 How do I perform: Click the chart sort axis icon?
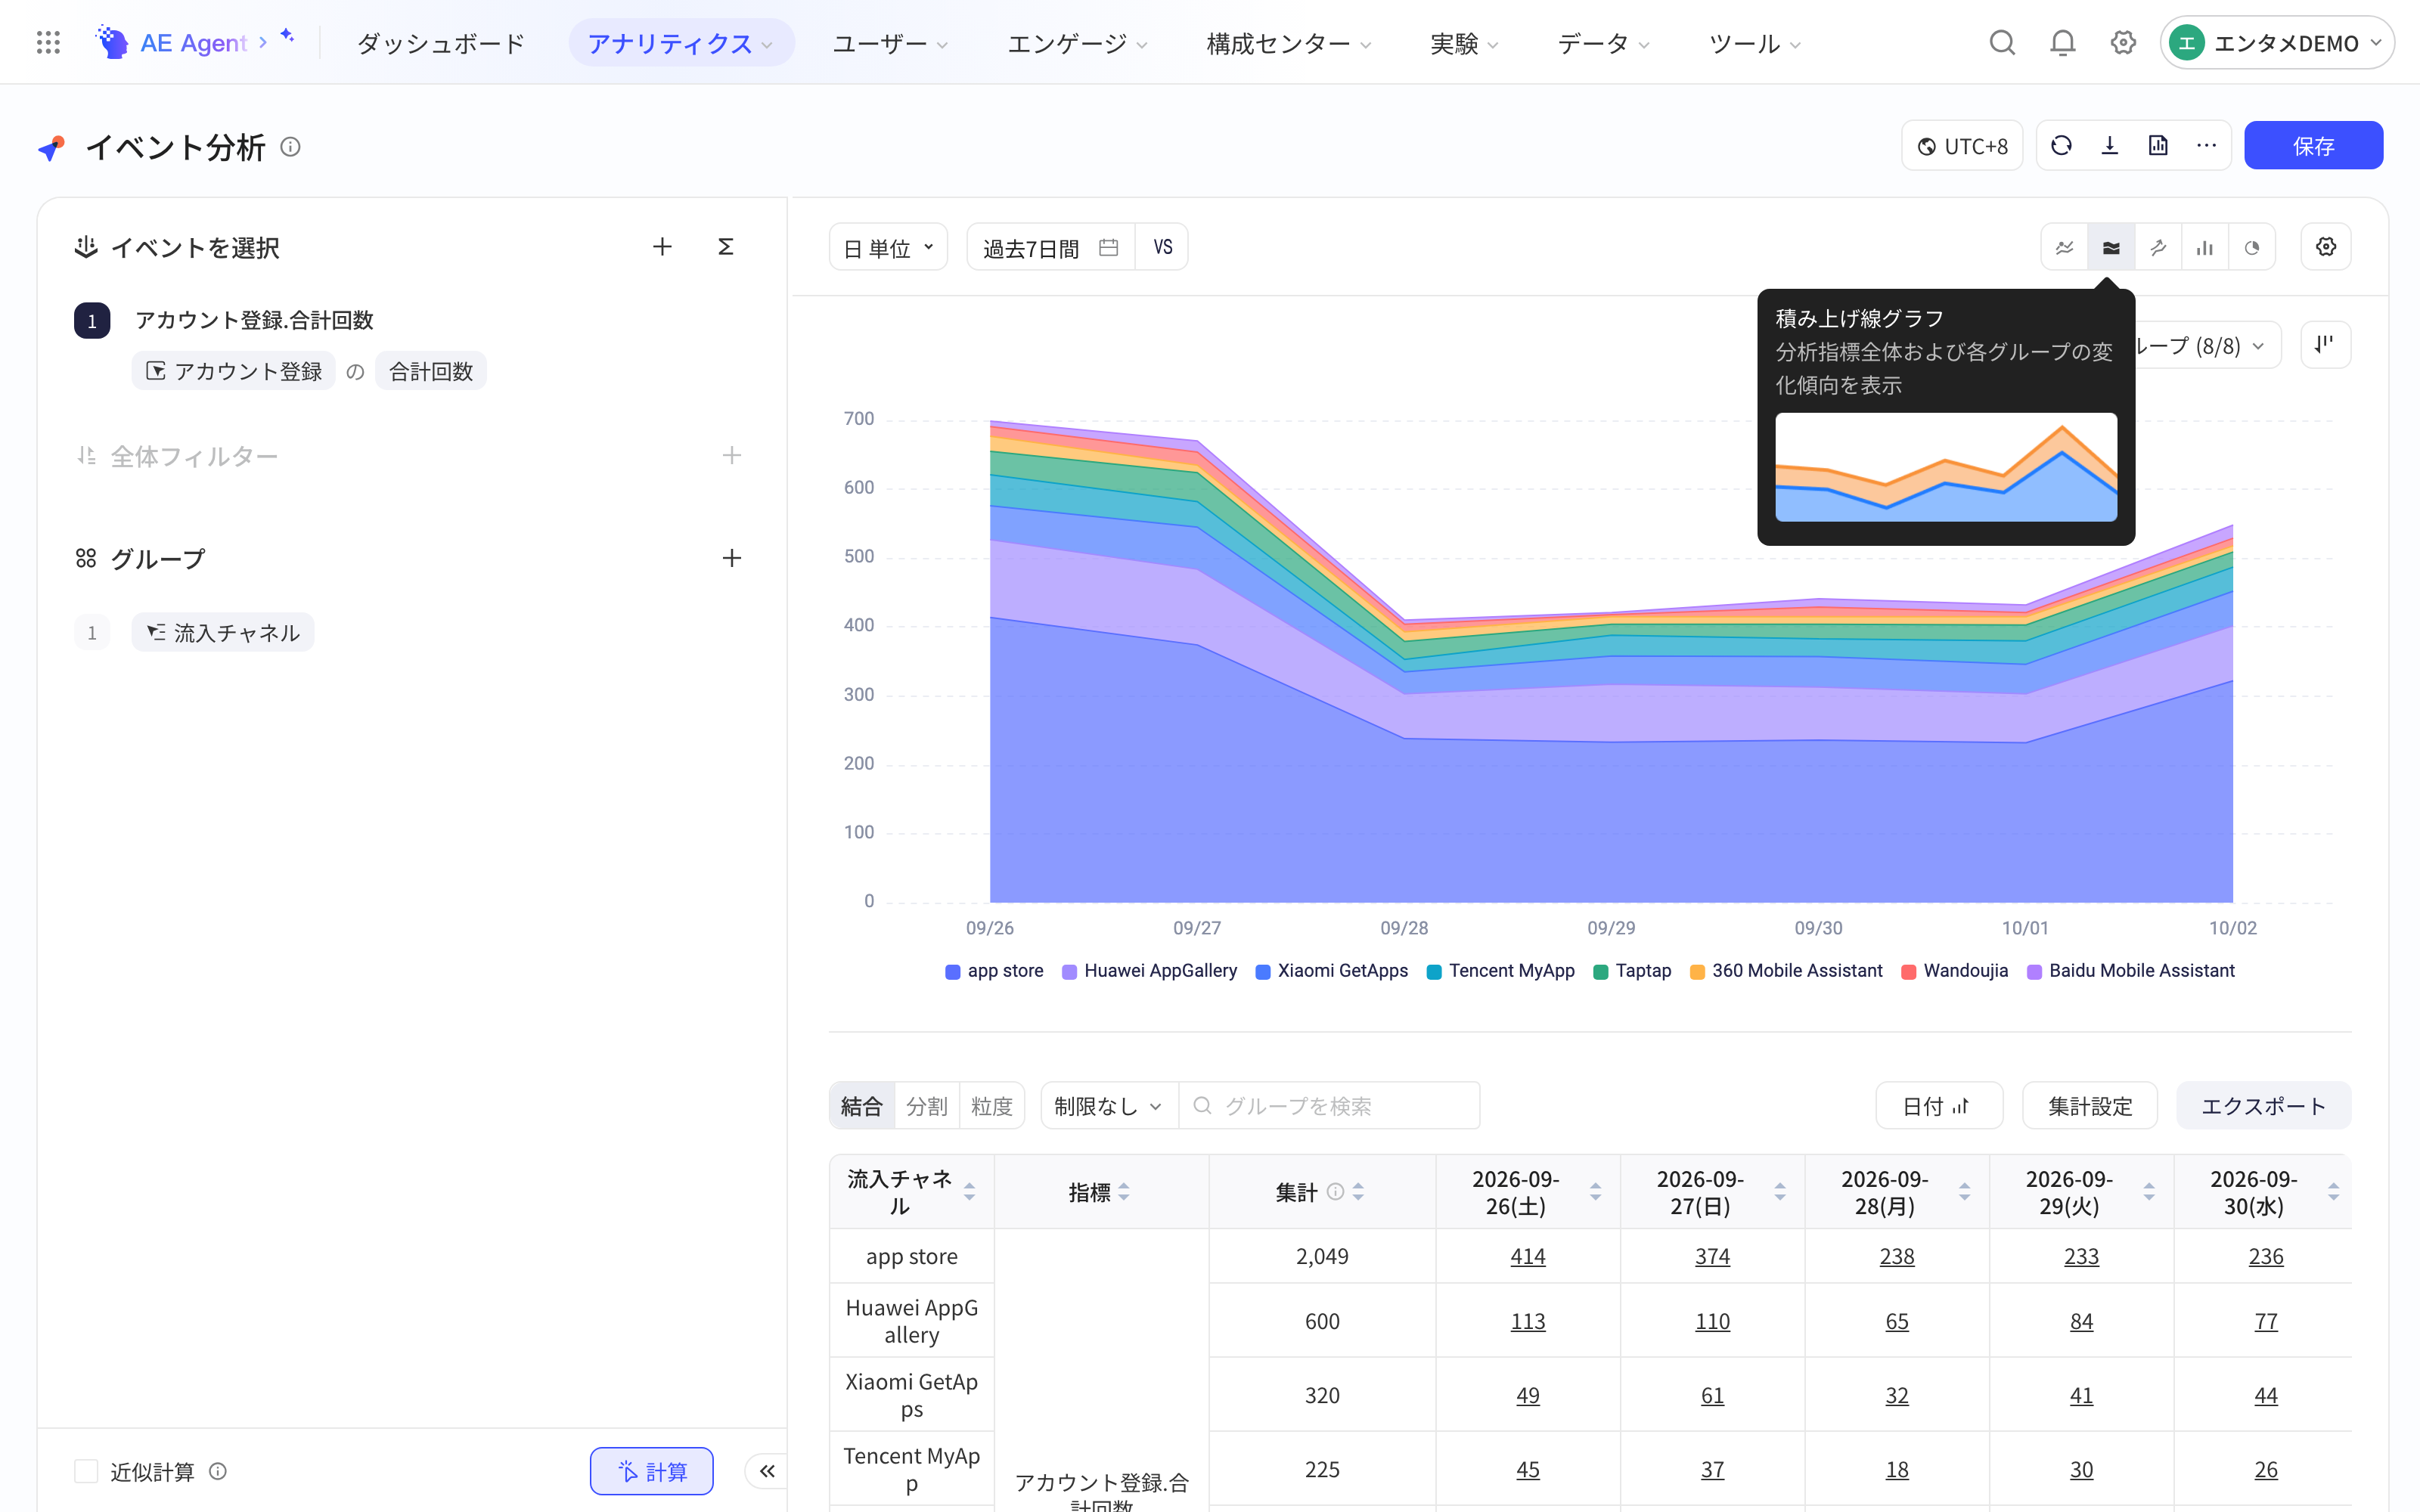[x=2325, y=345]
